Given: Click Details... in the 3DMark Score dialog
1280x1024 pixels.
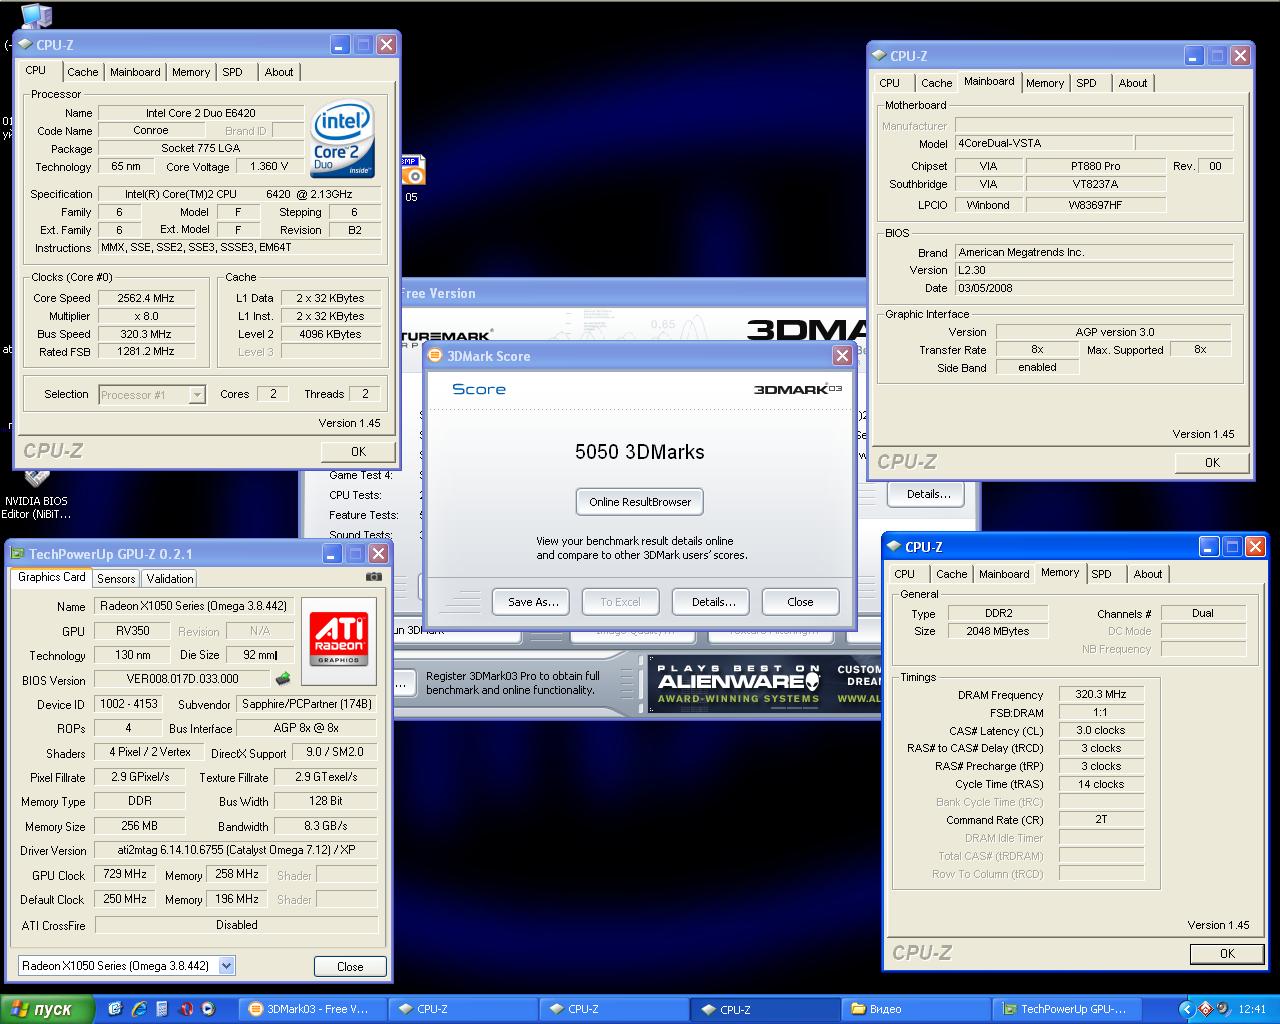Looking at the screenshot, I should click(713, 602).
